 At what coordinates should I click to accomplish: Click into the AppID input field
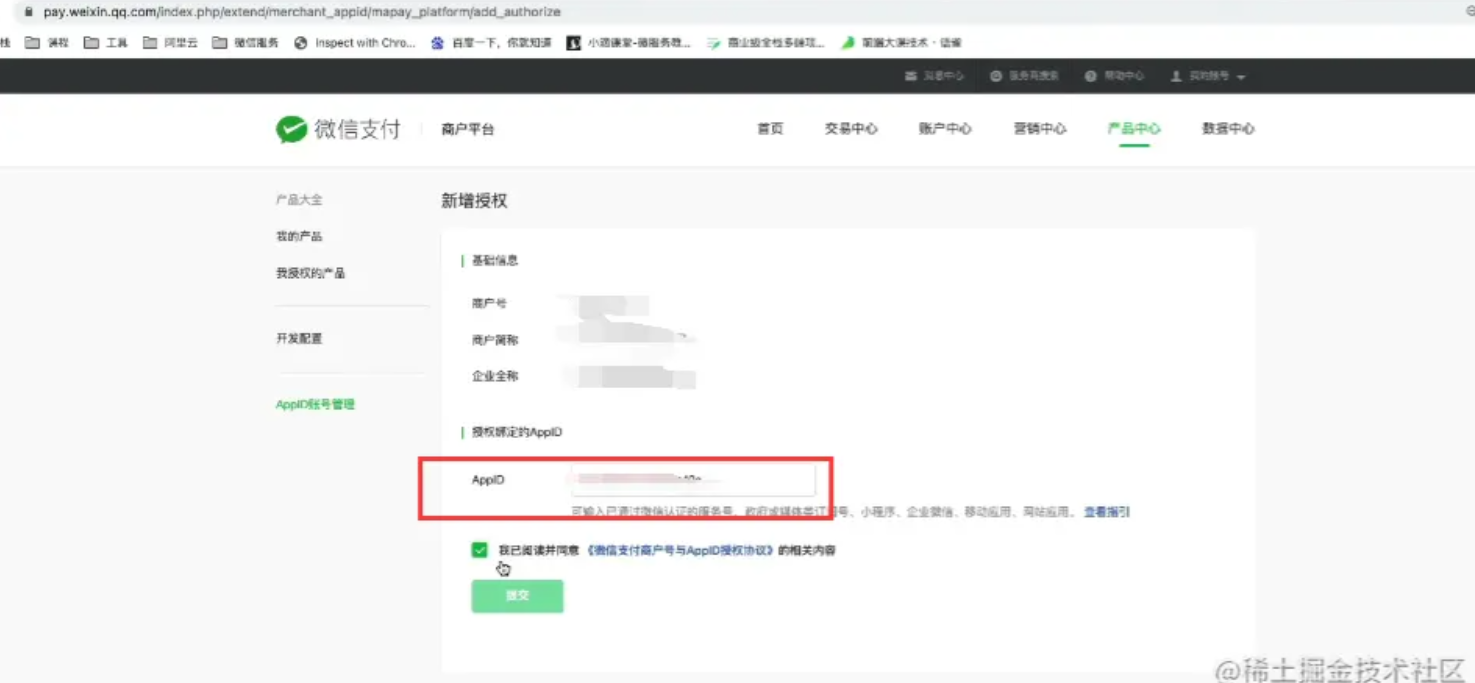tap(693, 480)
